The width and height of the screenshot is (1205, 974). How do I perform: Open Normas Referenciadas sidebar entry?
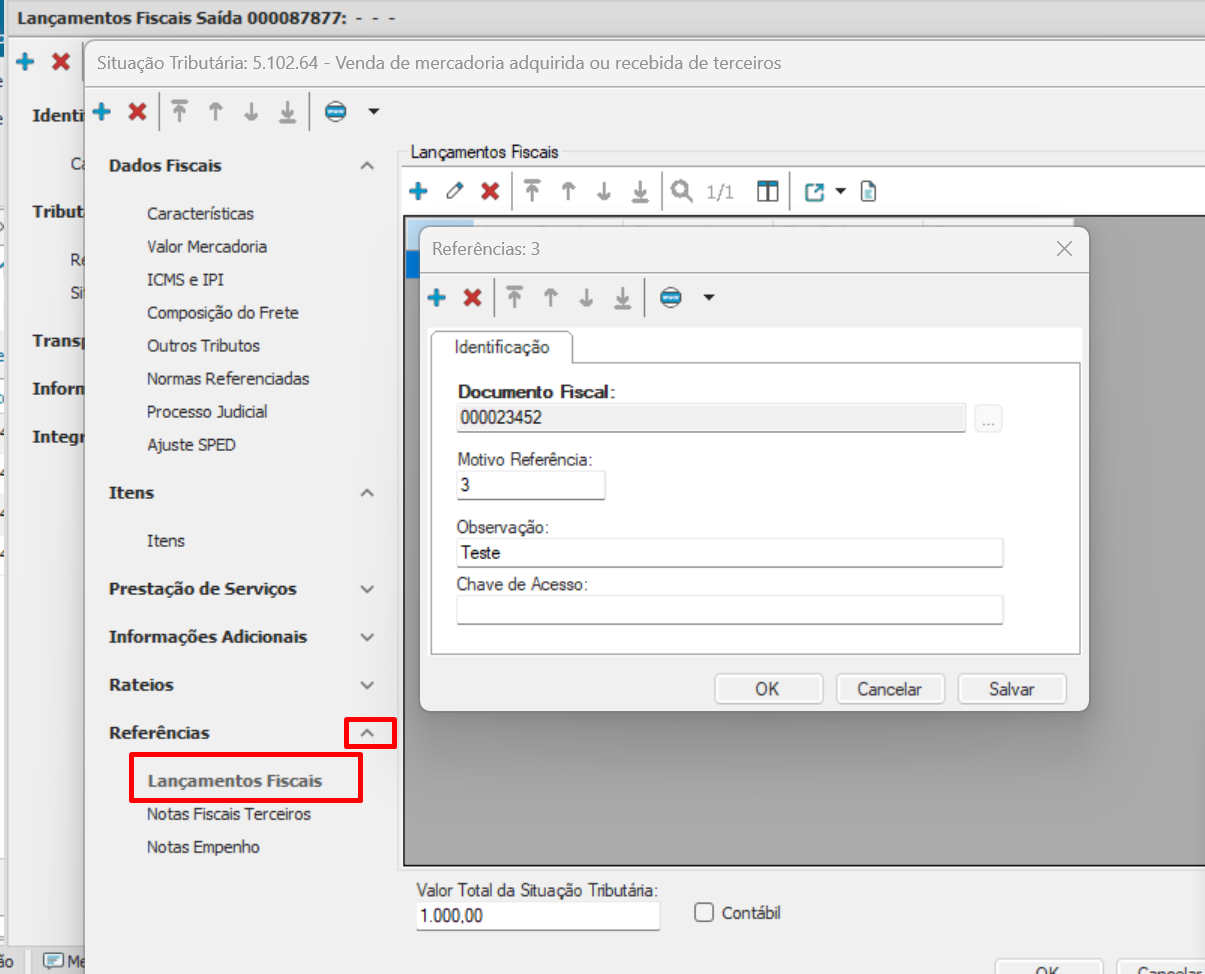coord(228,379)
